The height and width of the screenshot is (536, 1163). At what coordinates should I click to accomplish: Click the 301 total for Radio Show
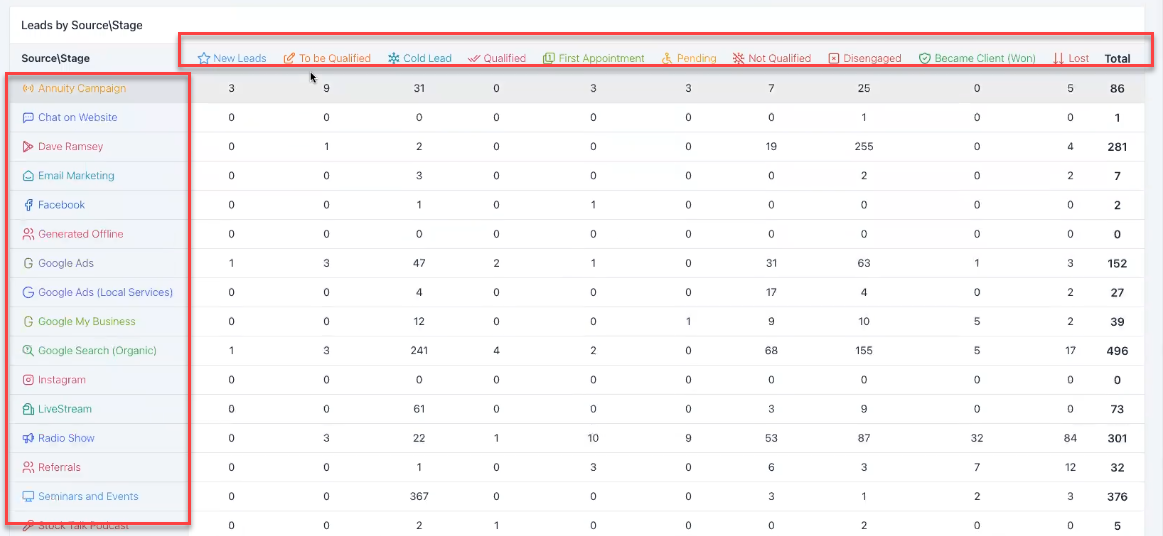[1117, 439]
